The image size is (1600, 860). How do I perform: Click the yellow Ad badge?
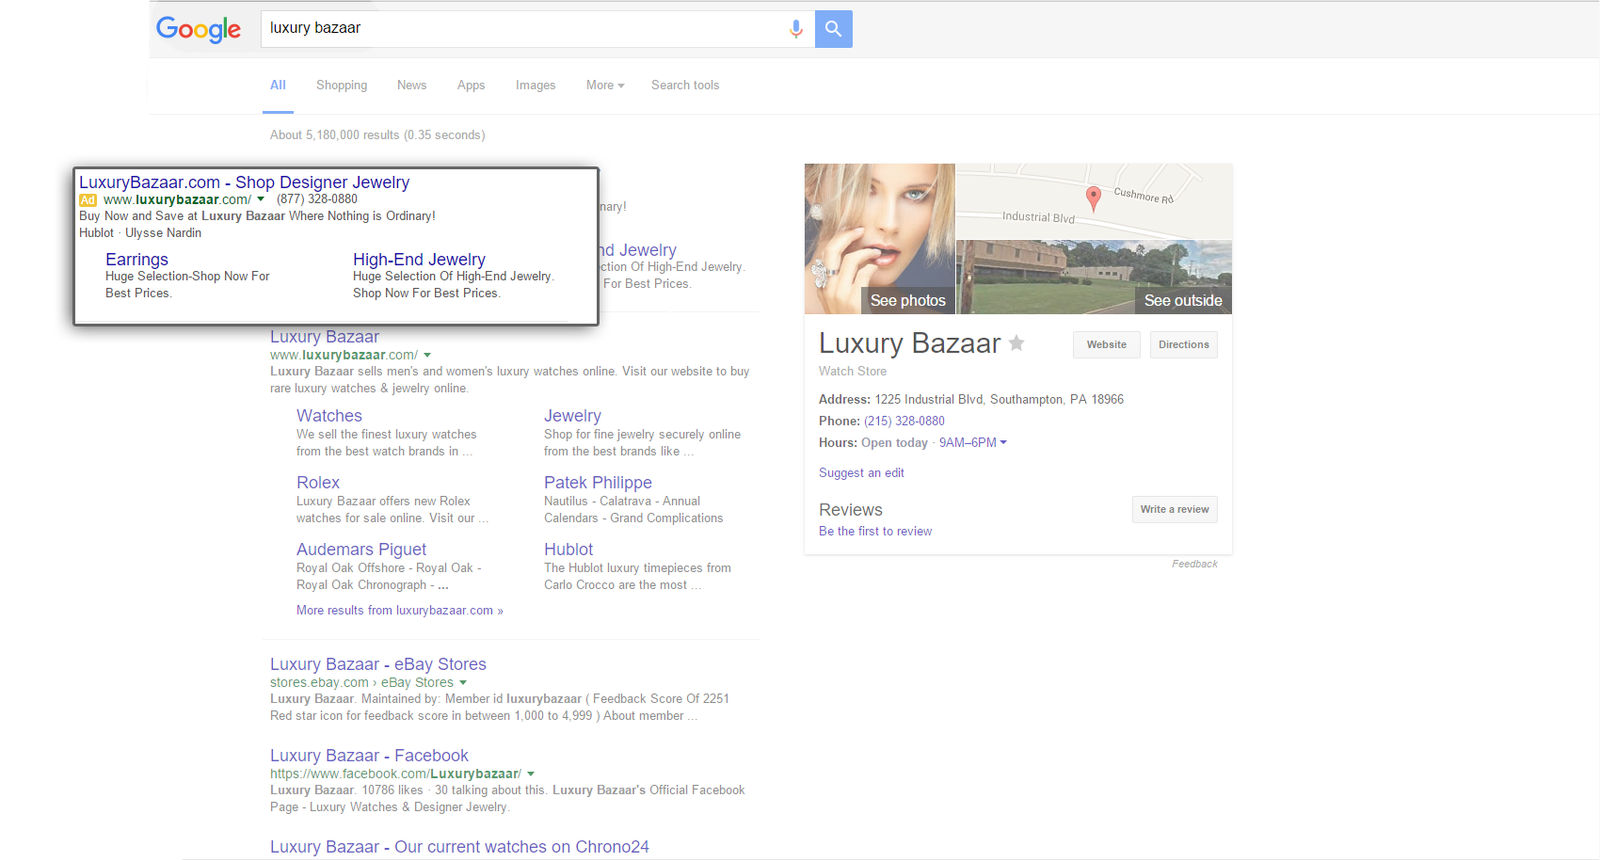88,200
